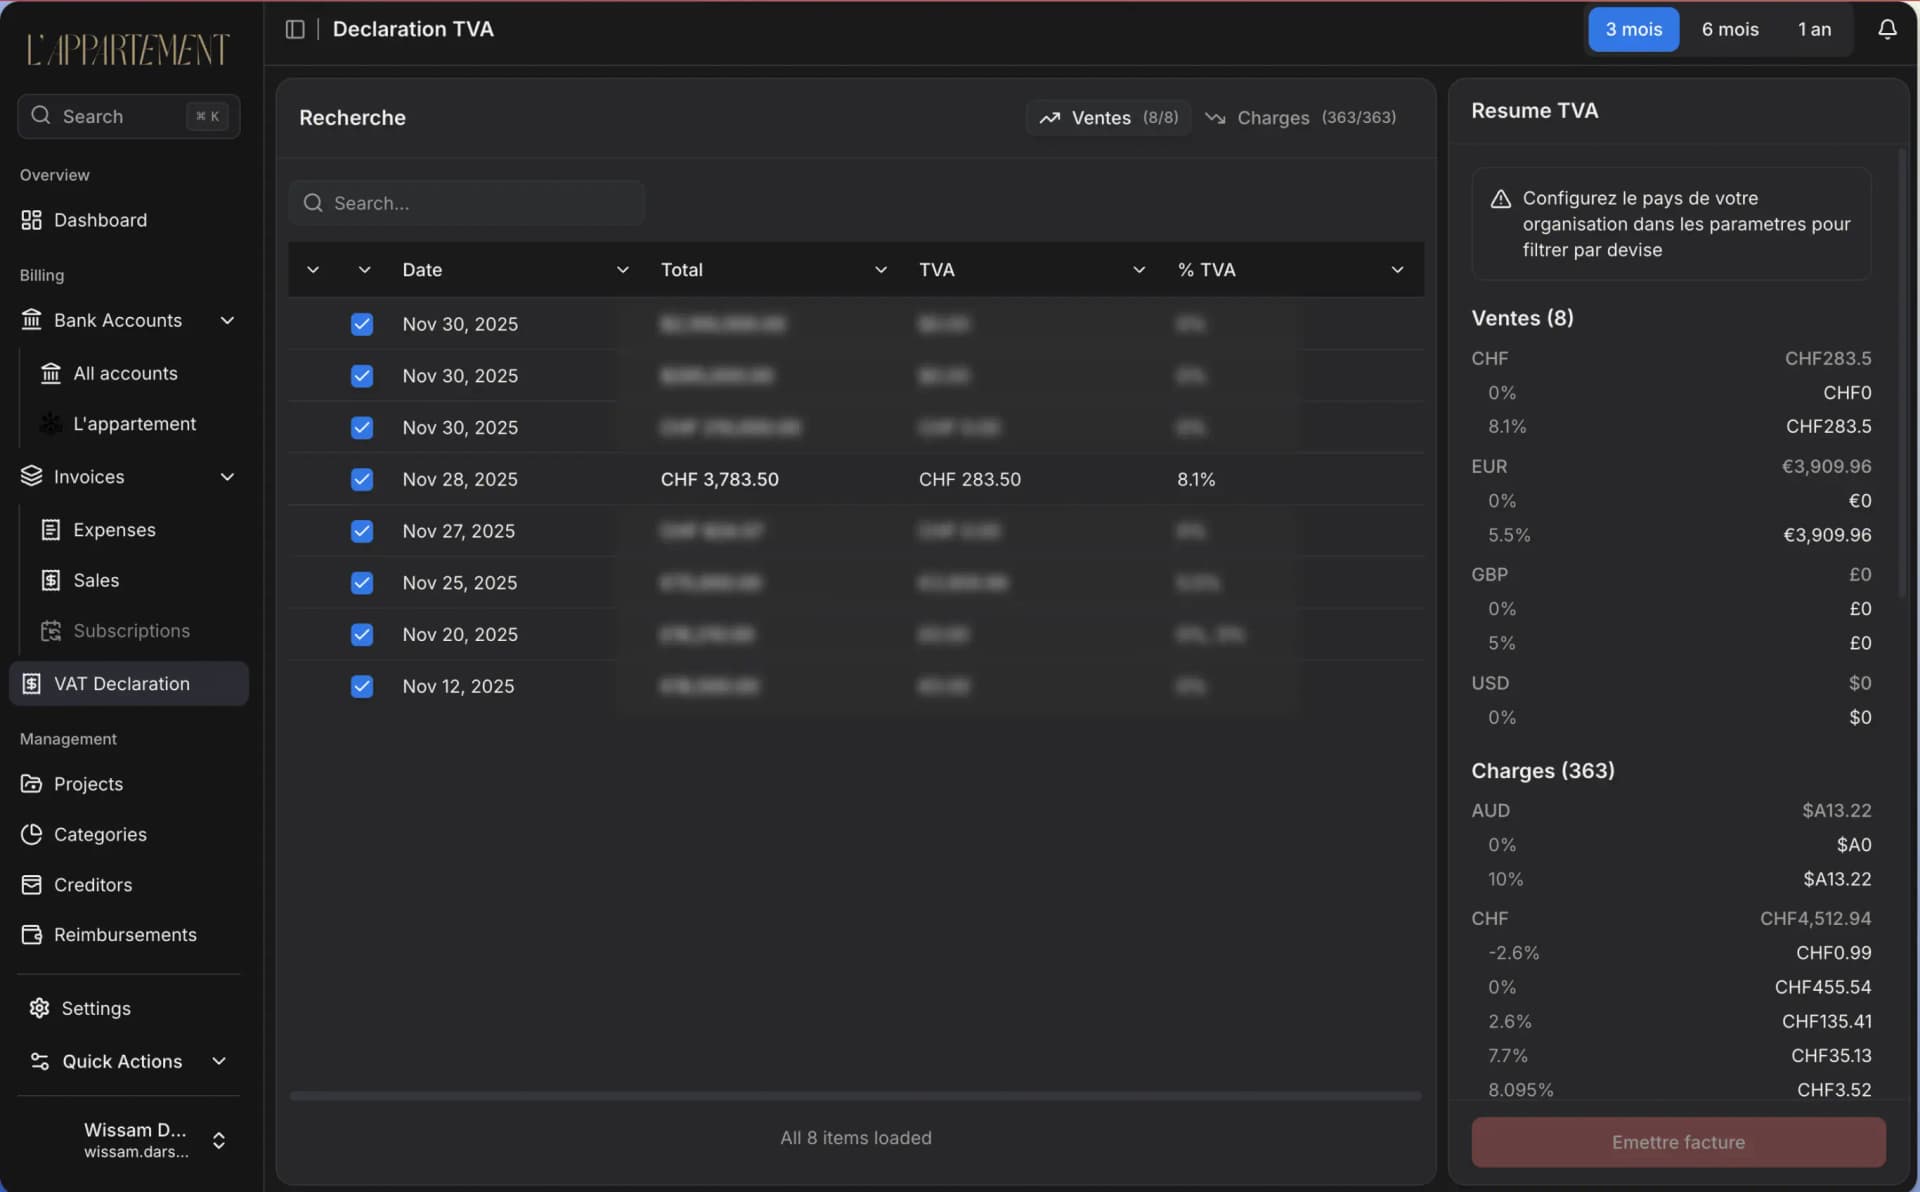Uncheck the Nov 12, 2025 row checkbox
The image size is (1920, 1192).
[362, 687]
